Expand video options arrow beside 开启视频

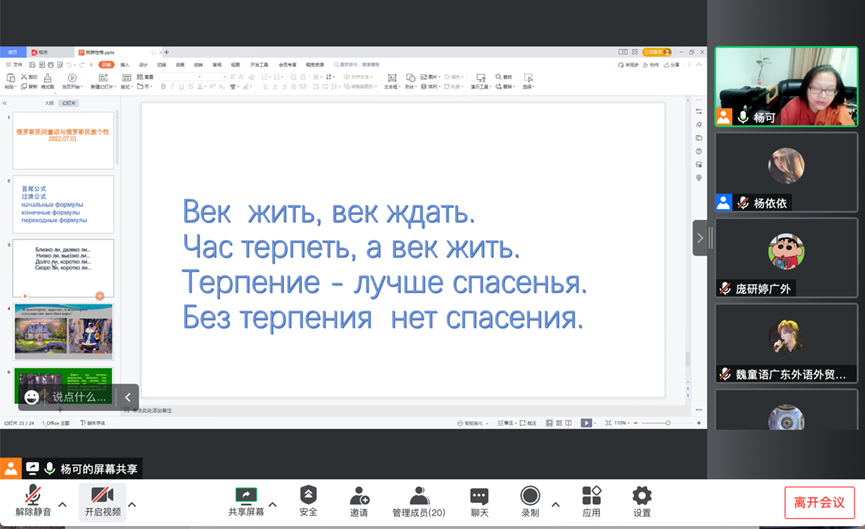point(132,504)
